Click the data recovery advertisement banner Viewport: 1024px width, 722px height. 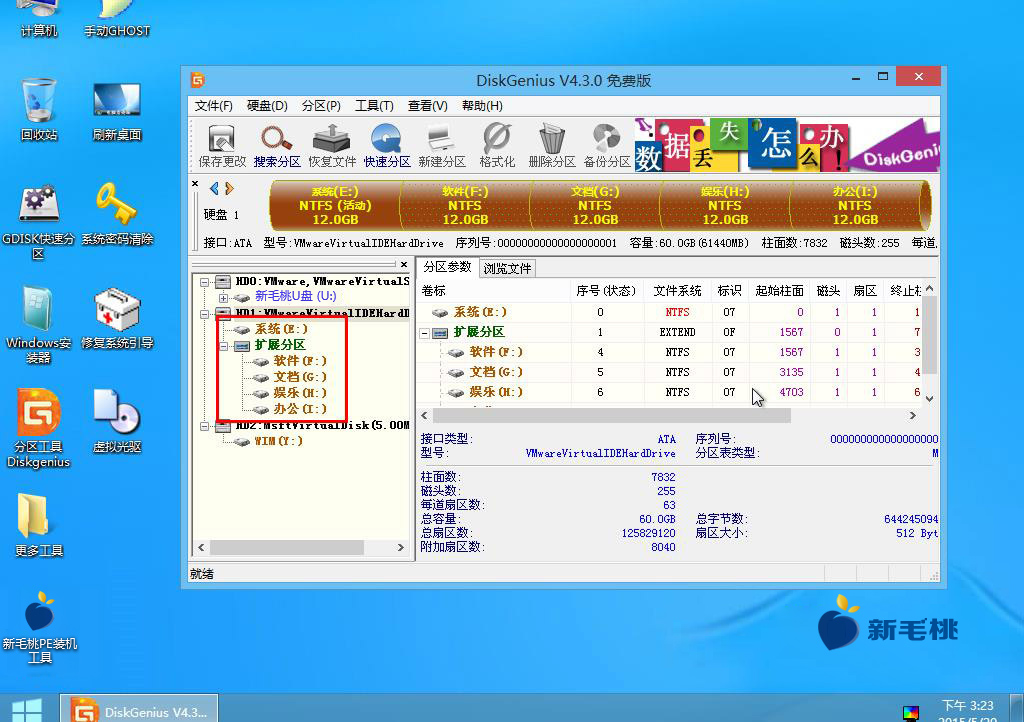tap(787, 145)
